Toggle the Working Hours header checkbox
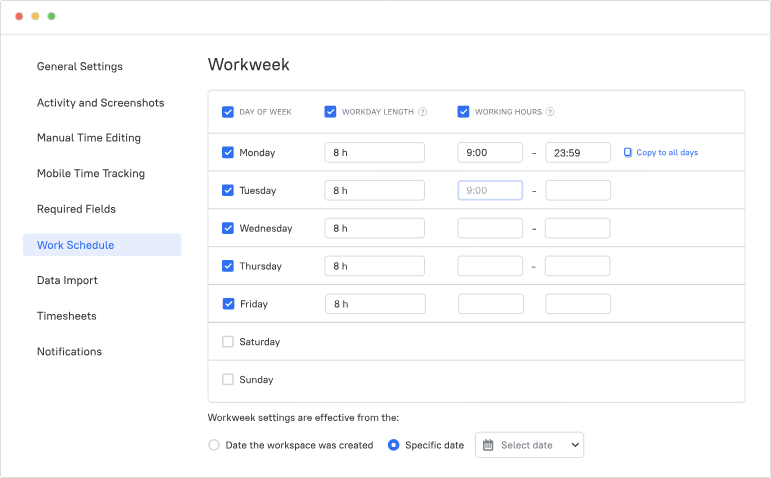The height and width of the screenshot is (478, 771). click(463, 112)
